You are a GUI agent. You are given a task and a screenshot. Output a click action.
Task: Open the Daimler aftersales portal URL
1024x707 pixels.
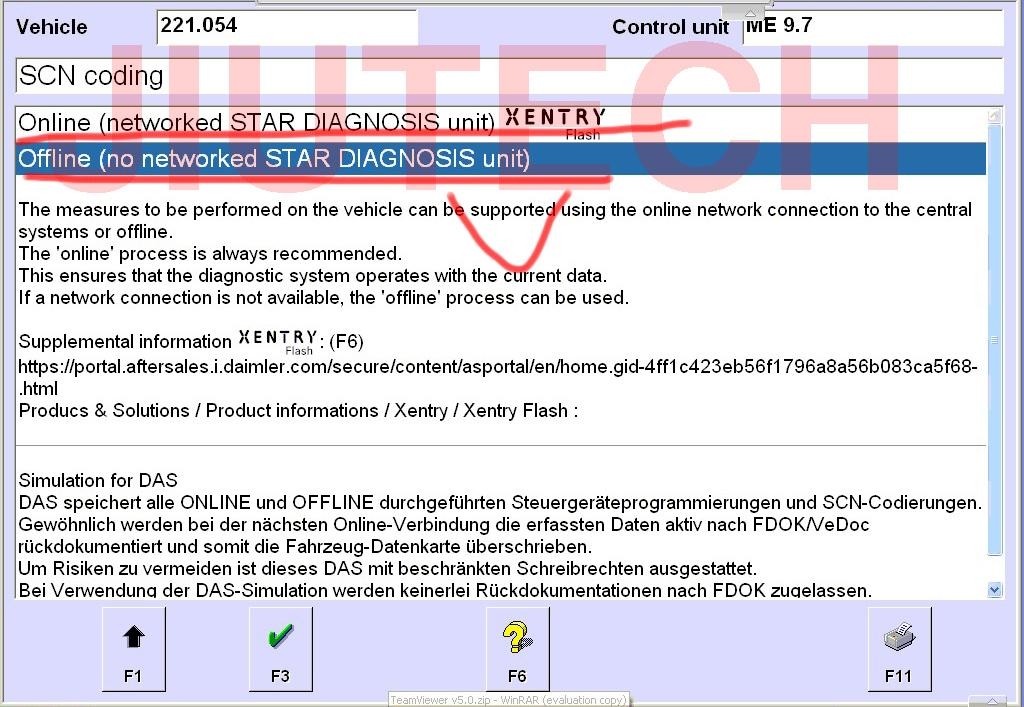pos(497,367)
